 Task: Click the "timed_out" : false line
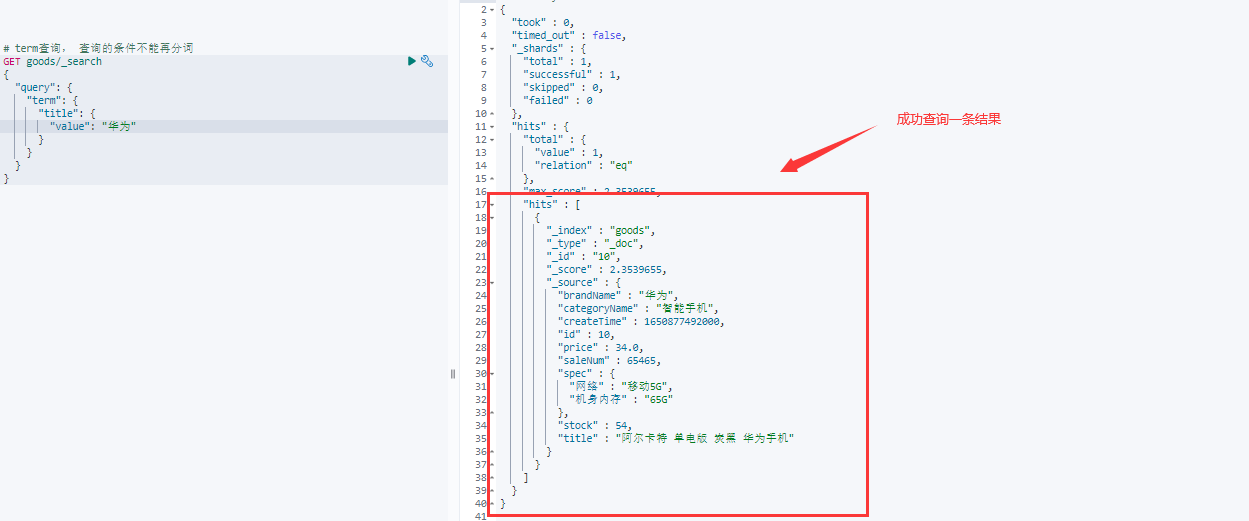(568, 35)
